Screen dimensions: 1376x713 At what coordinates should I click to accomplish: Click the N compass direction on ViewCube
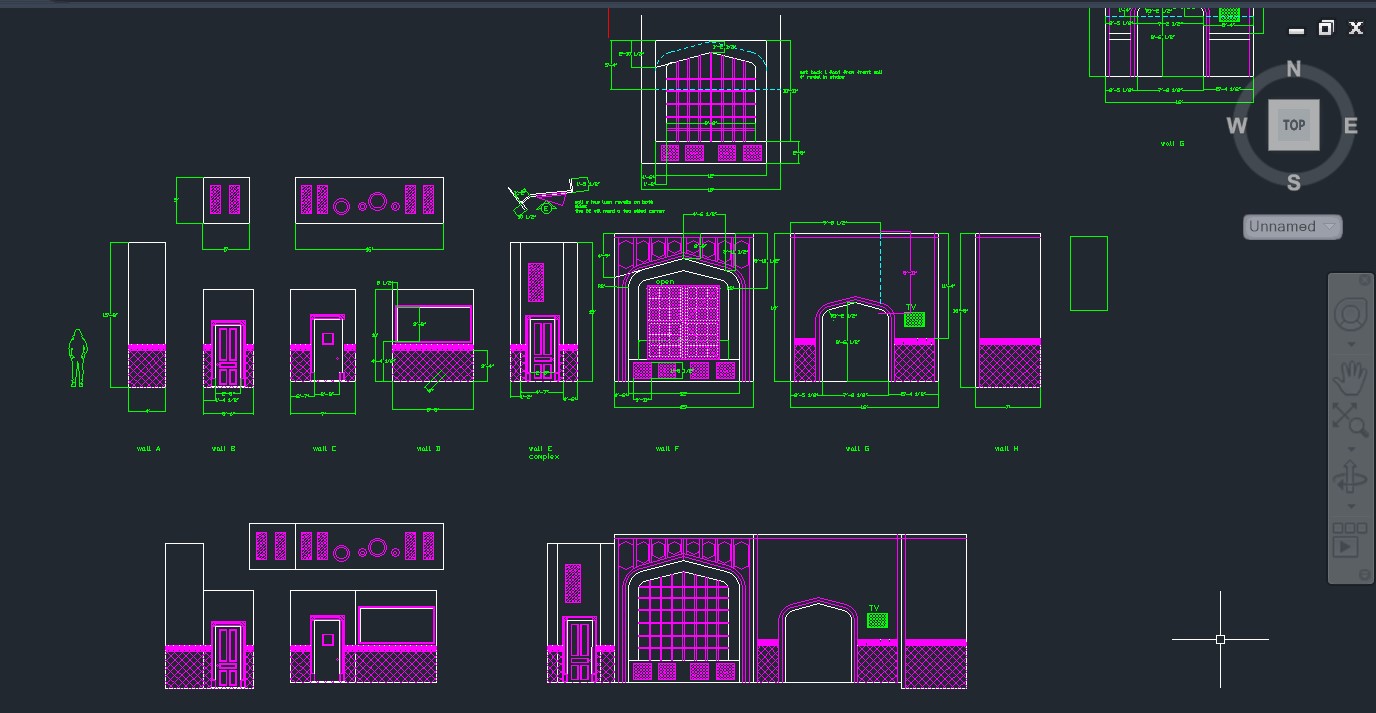[x=1293, y=69]
